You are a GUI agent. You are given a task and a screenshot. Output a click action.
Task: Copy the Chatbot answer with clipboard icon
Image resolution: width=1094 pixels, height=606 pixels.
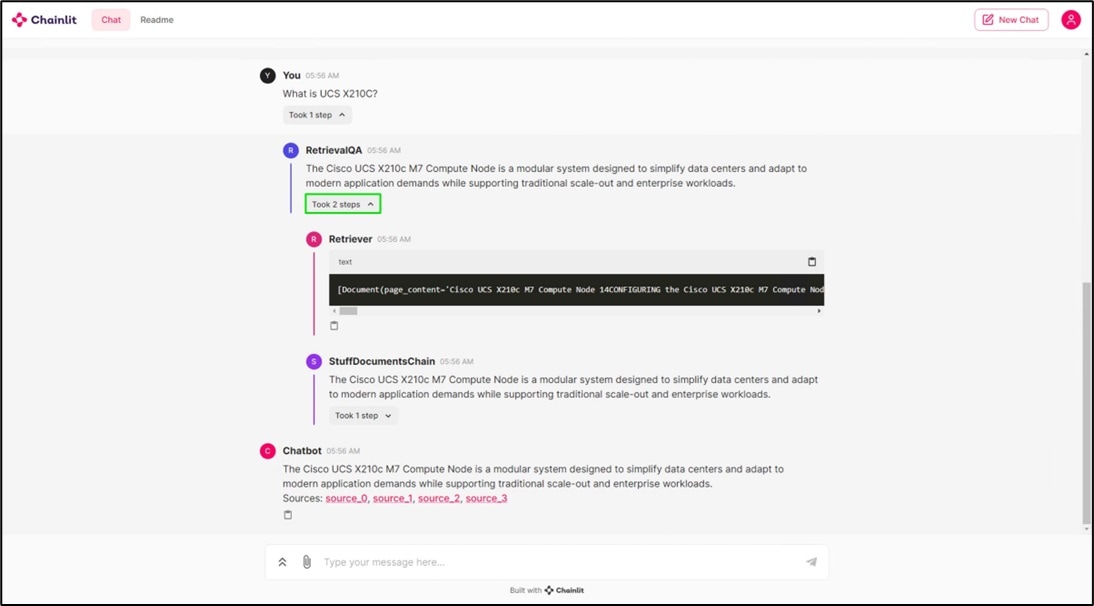tap(287, 515)
